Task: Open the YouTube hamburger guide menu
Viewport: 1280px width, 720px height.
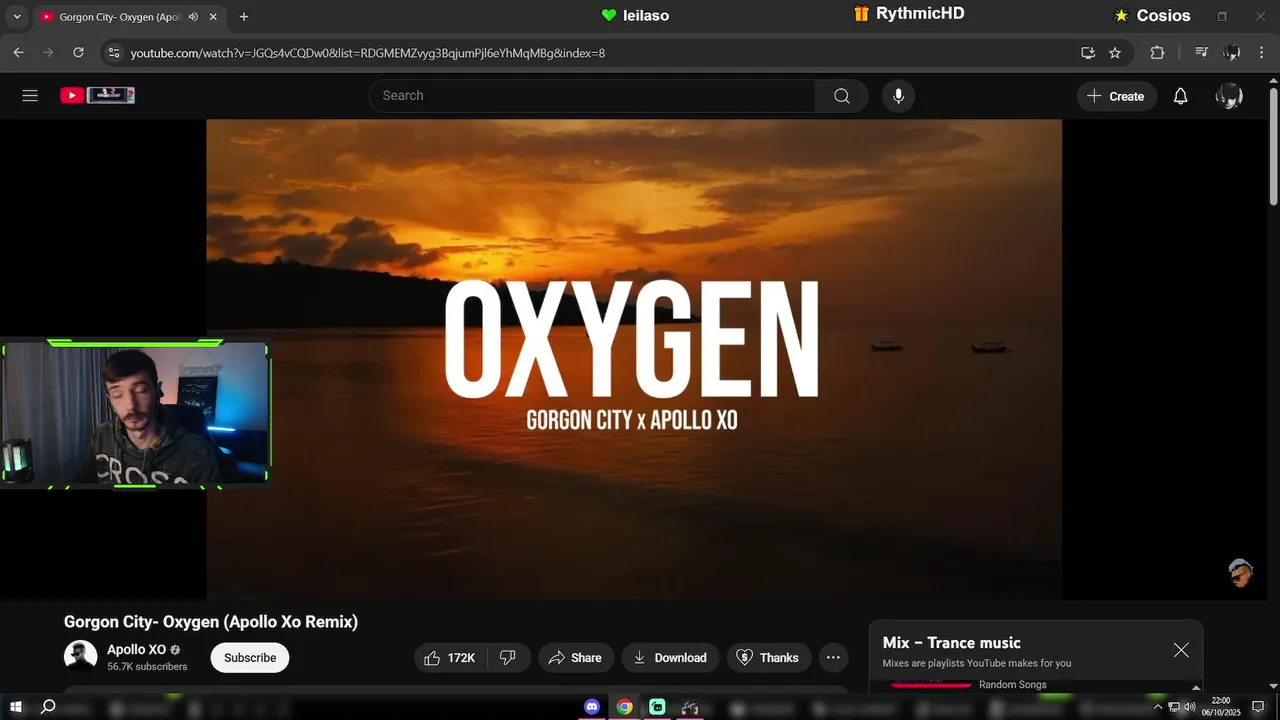Action: 30,96
